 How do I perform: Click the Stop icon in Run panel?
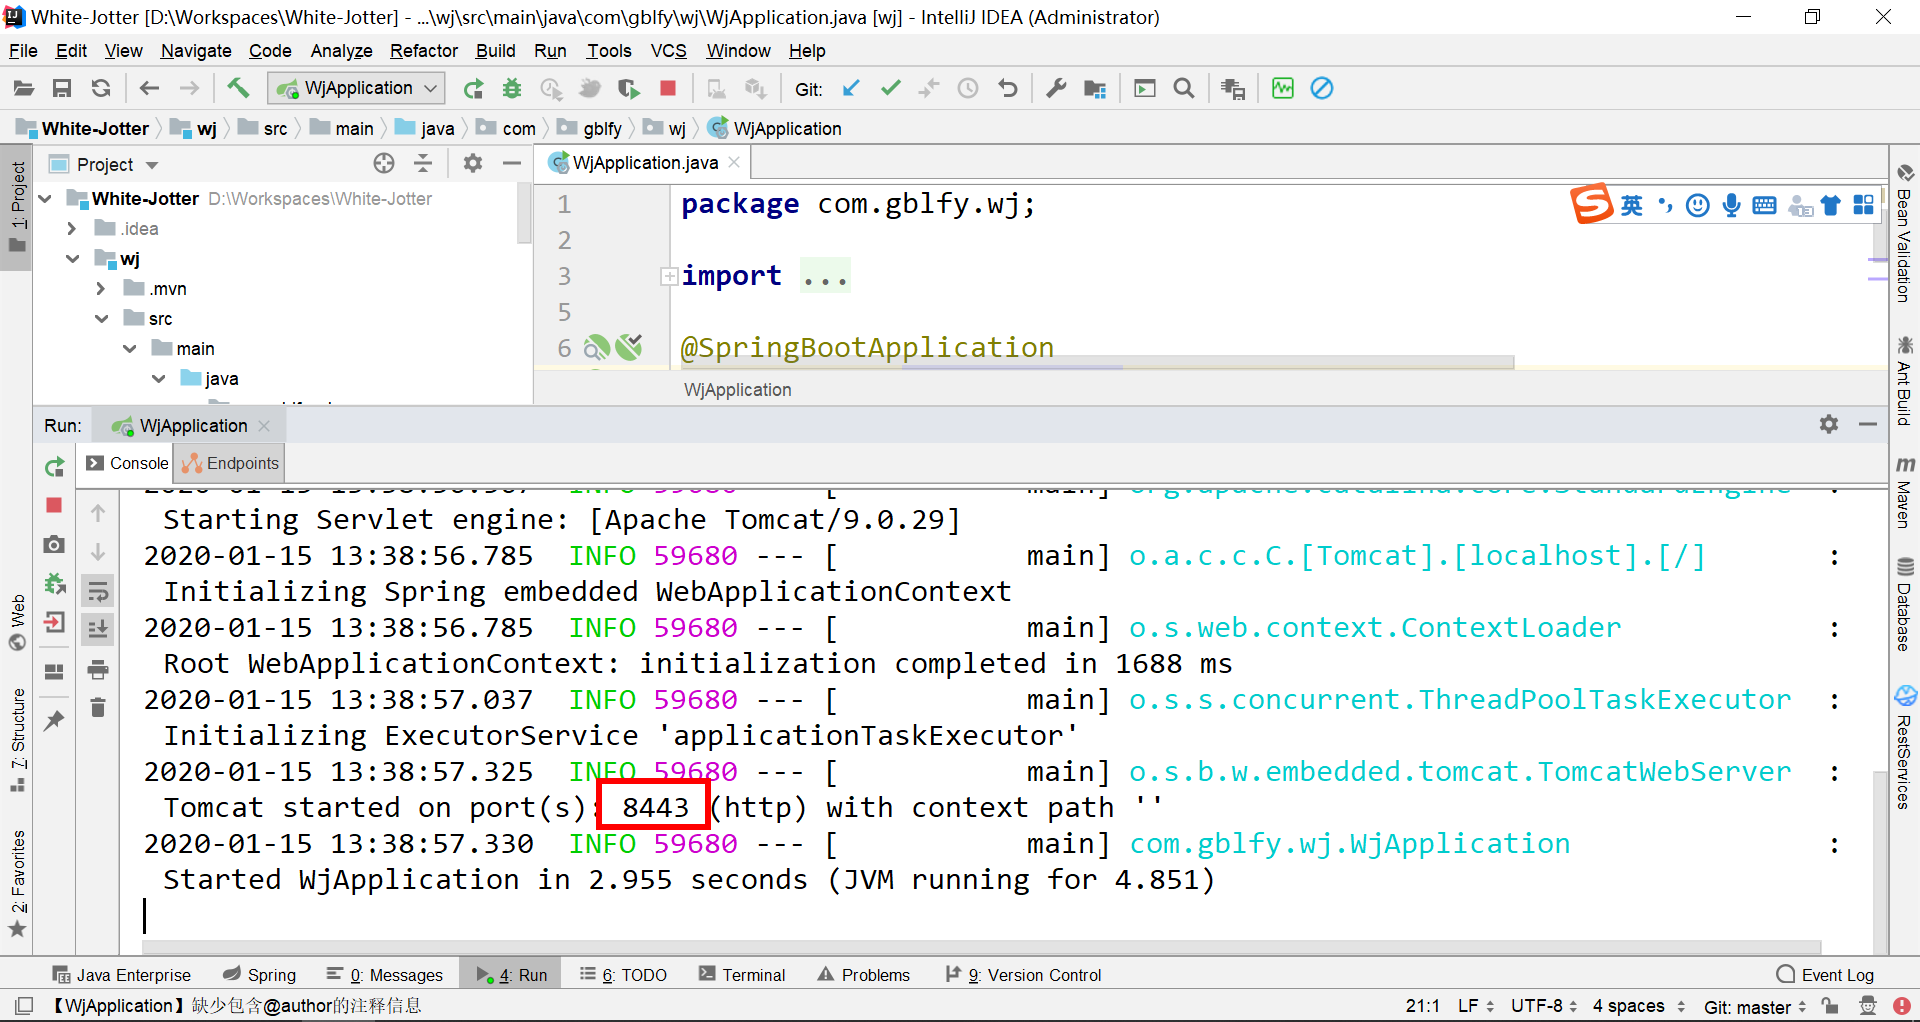54,505
